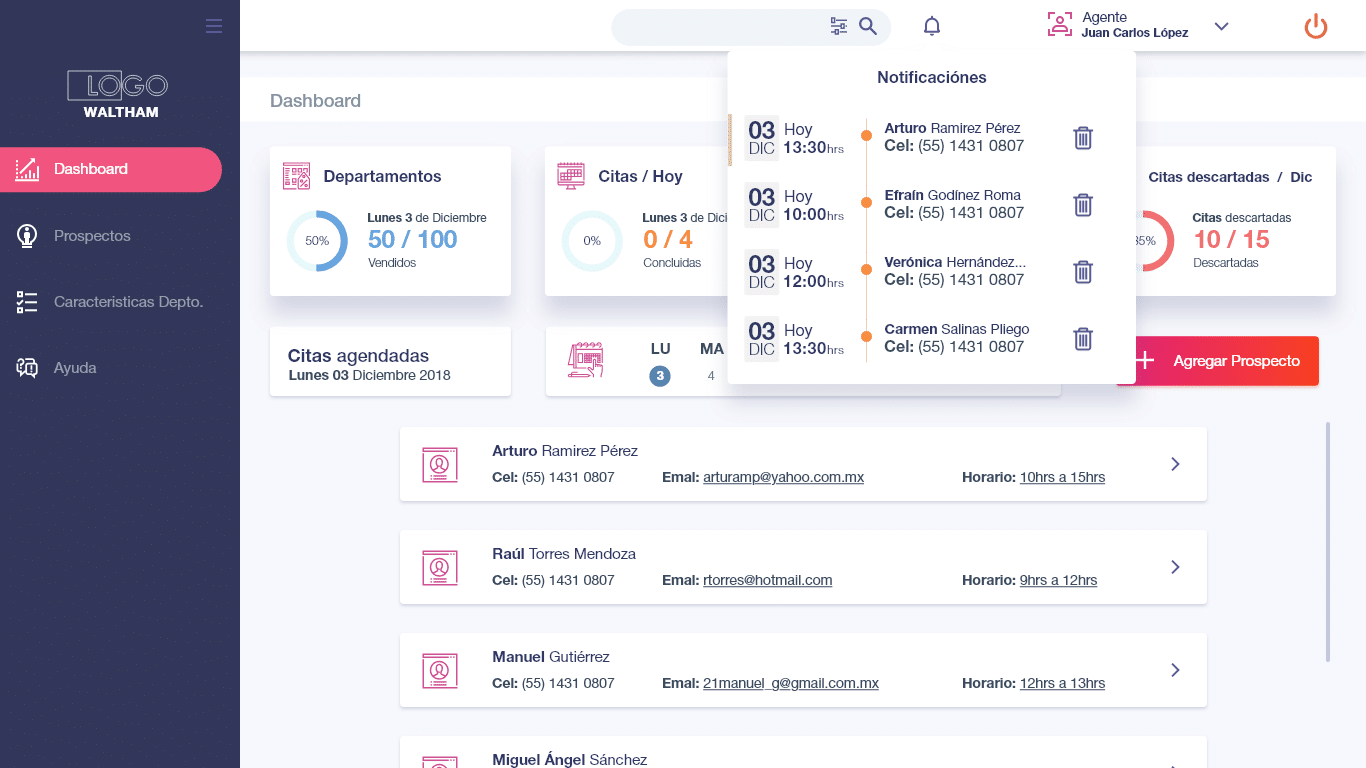Click Arturo Ramirez Pérez contact icon
The width and height of the screenshot is (1366, 768).
coord(439,464)
